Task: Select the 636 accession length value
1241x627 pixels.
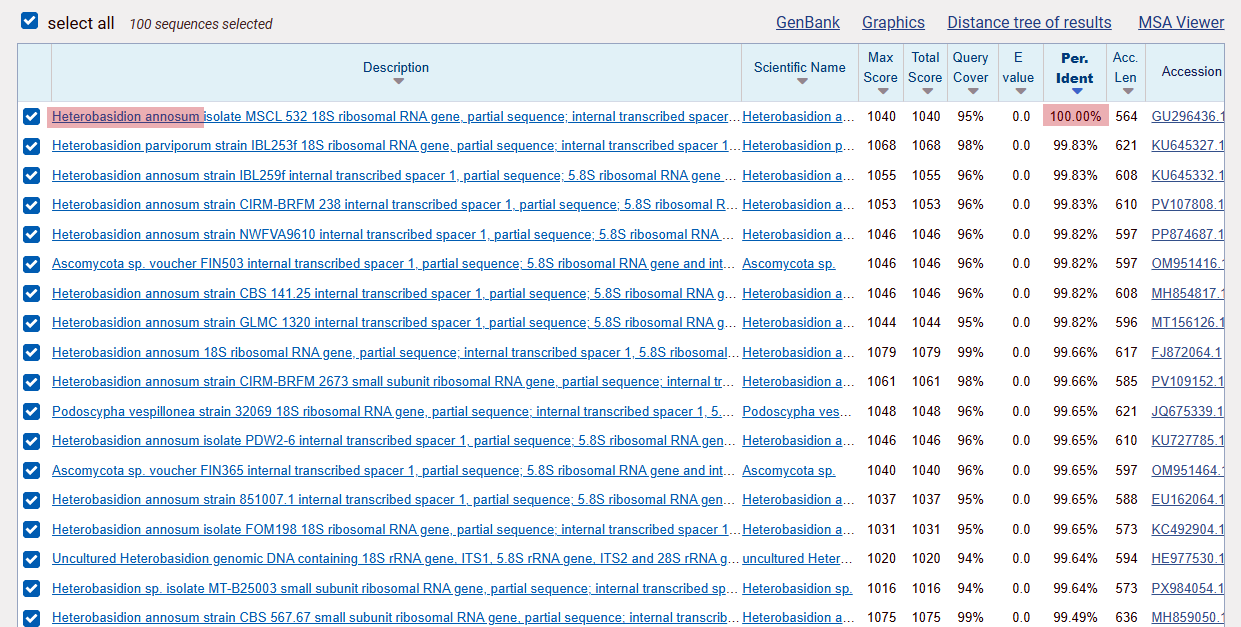Action: point(1126,618)
